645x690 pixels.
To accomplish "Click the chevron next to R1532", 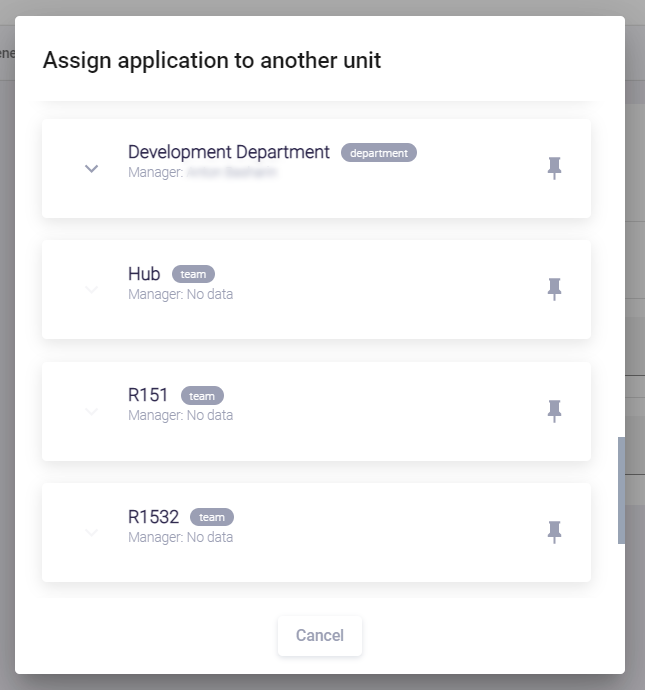I will [x=92, y=533].
